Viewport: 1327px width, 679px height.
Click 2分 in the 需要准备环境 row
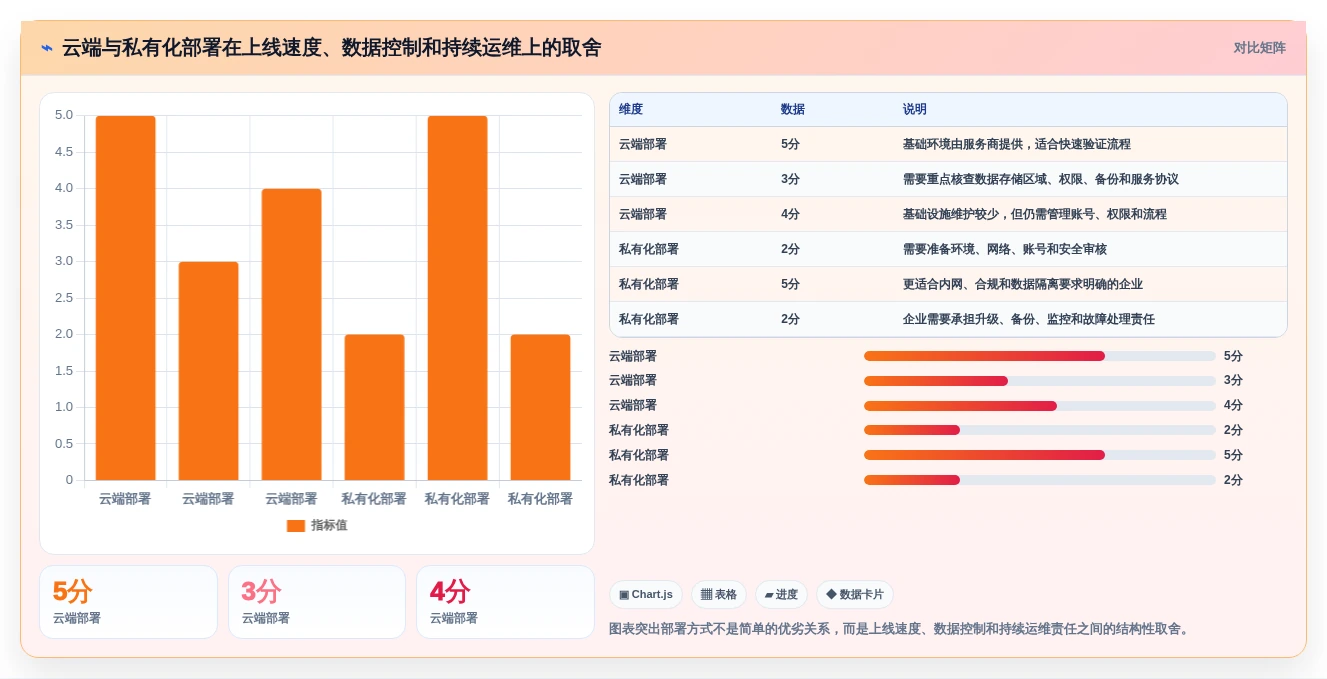click(x=790, y=249)
